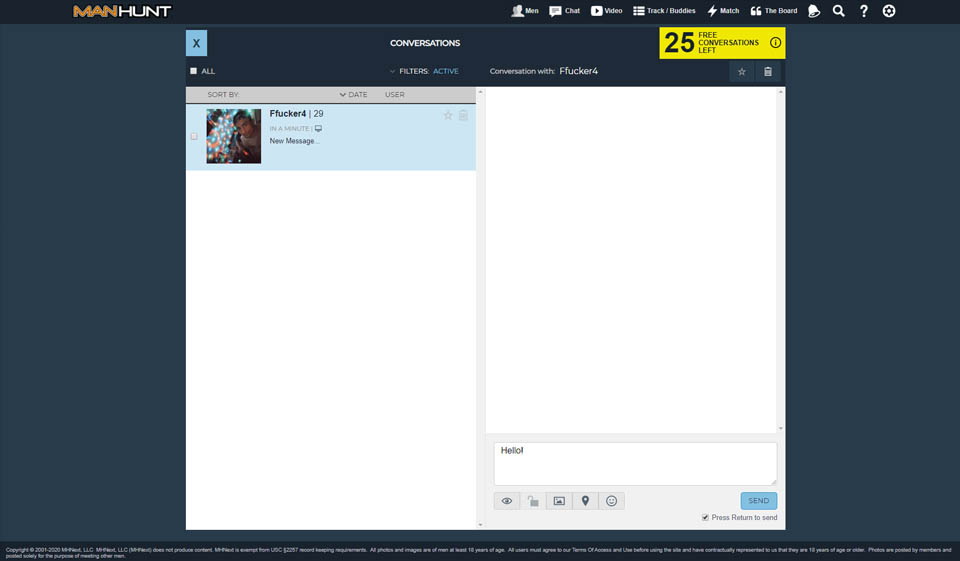Open the Men menu
The height and width of the screenshot is (561, 960).
point(525,11)
